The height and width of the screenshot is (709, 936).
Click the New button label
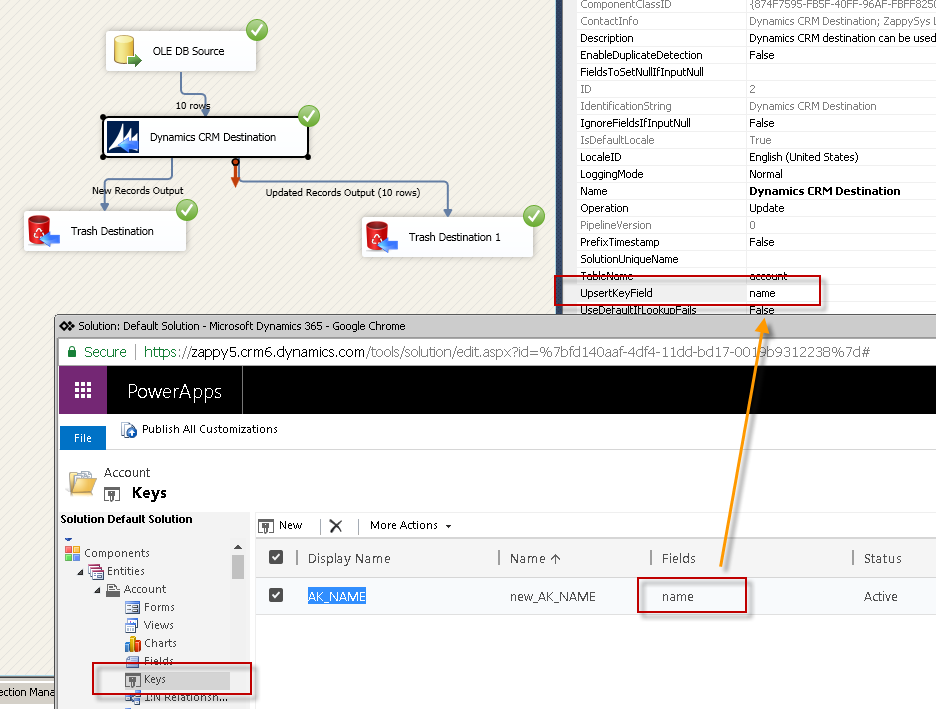tap(291, 525)
